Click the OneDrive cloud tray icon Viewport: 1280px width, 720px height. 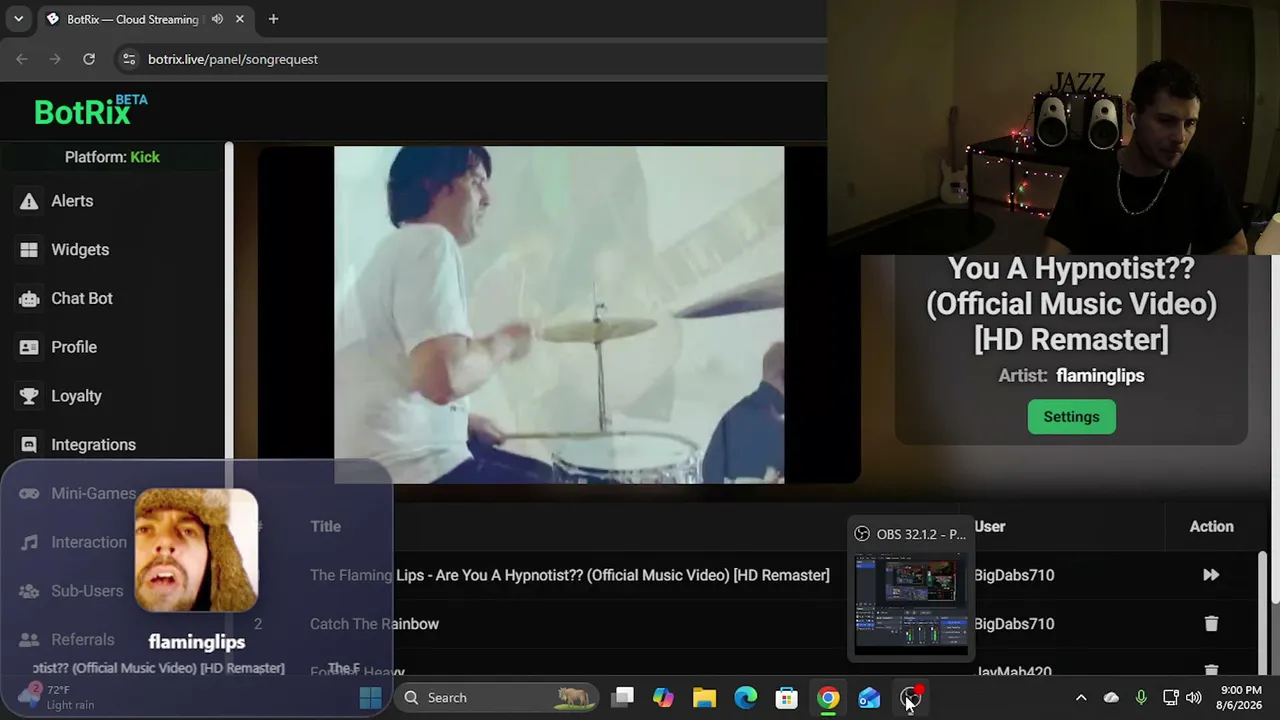point(1111,698)
